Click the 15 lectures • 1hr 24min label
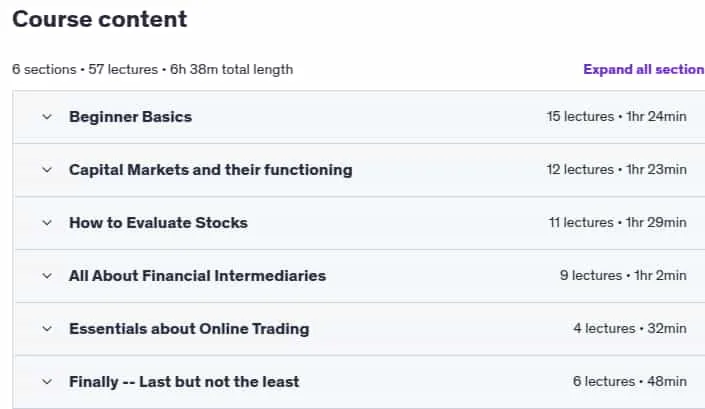This screenshot has height=409, width=705. click(x=616, y=116)
